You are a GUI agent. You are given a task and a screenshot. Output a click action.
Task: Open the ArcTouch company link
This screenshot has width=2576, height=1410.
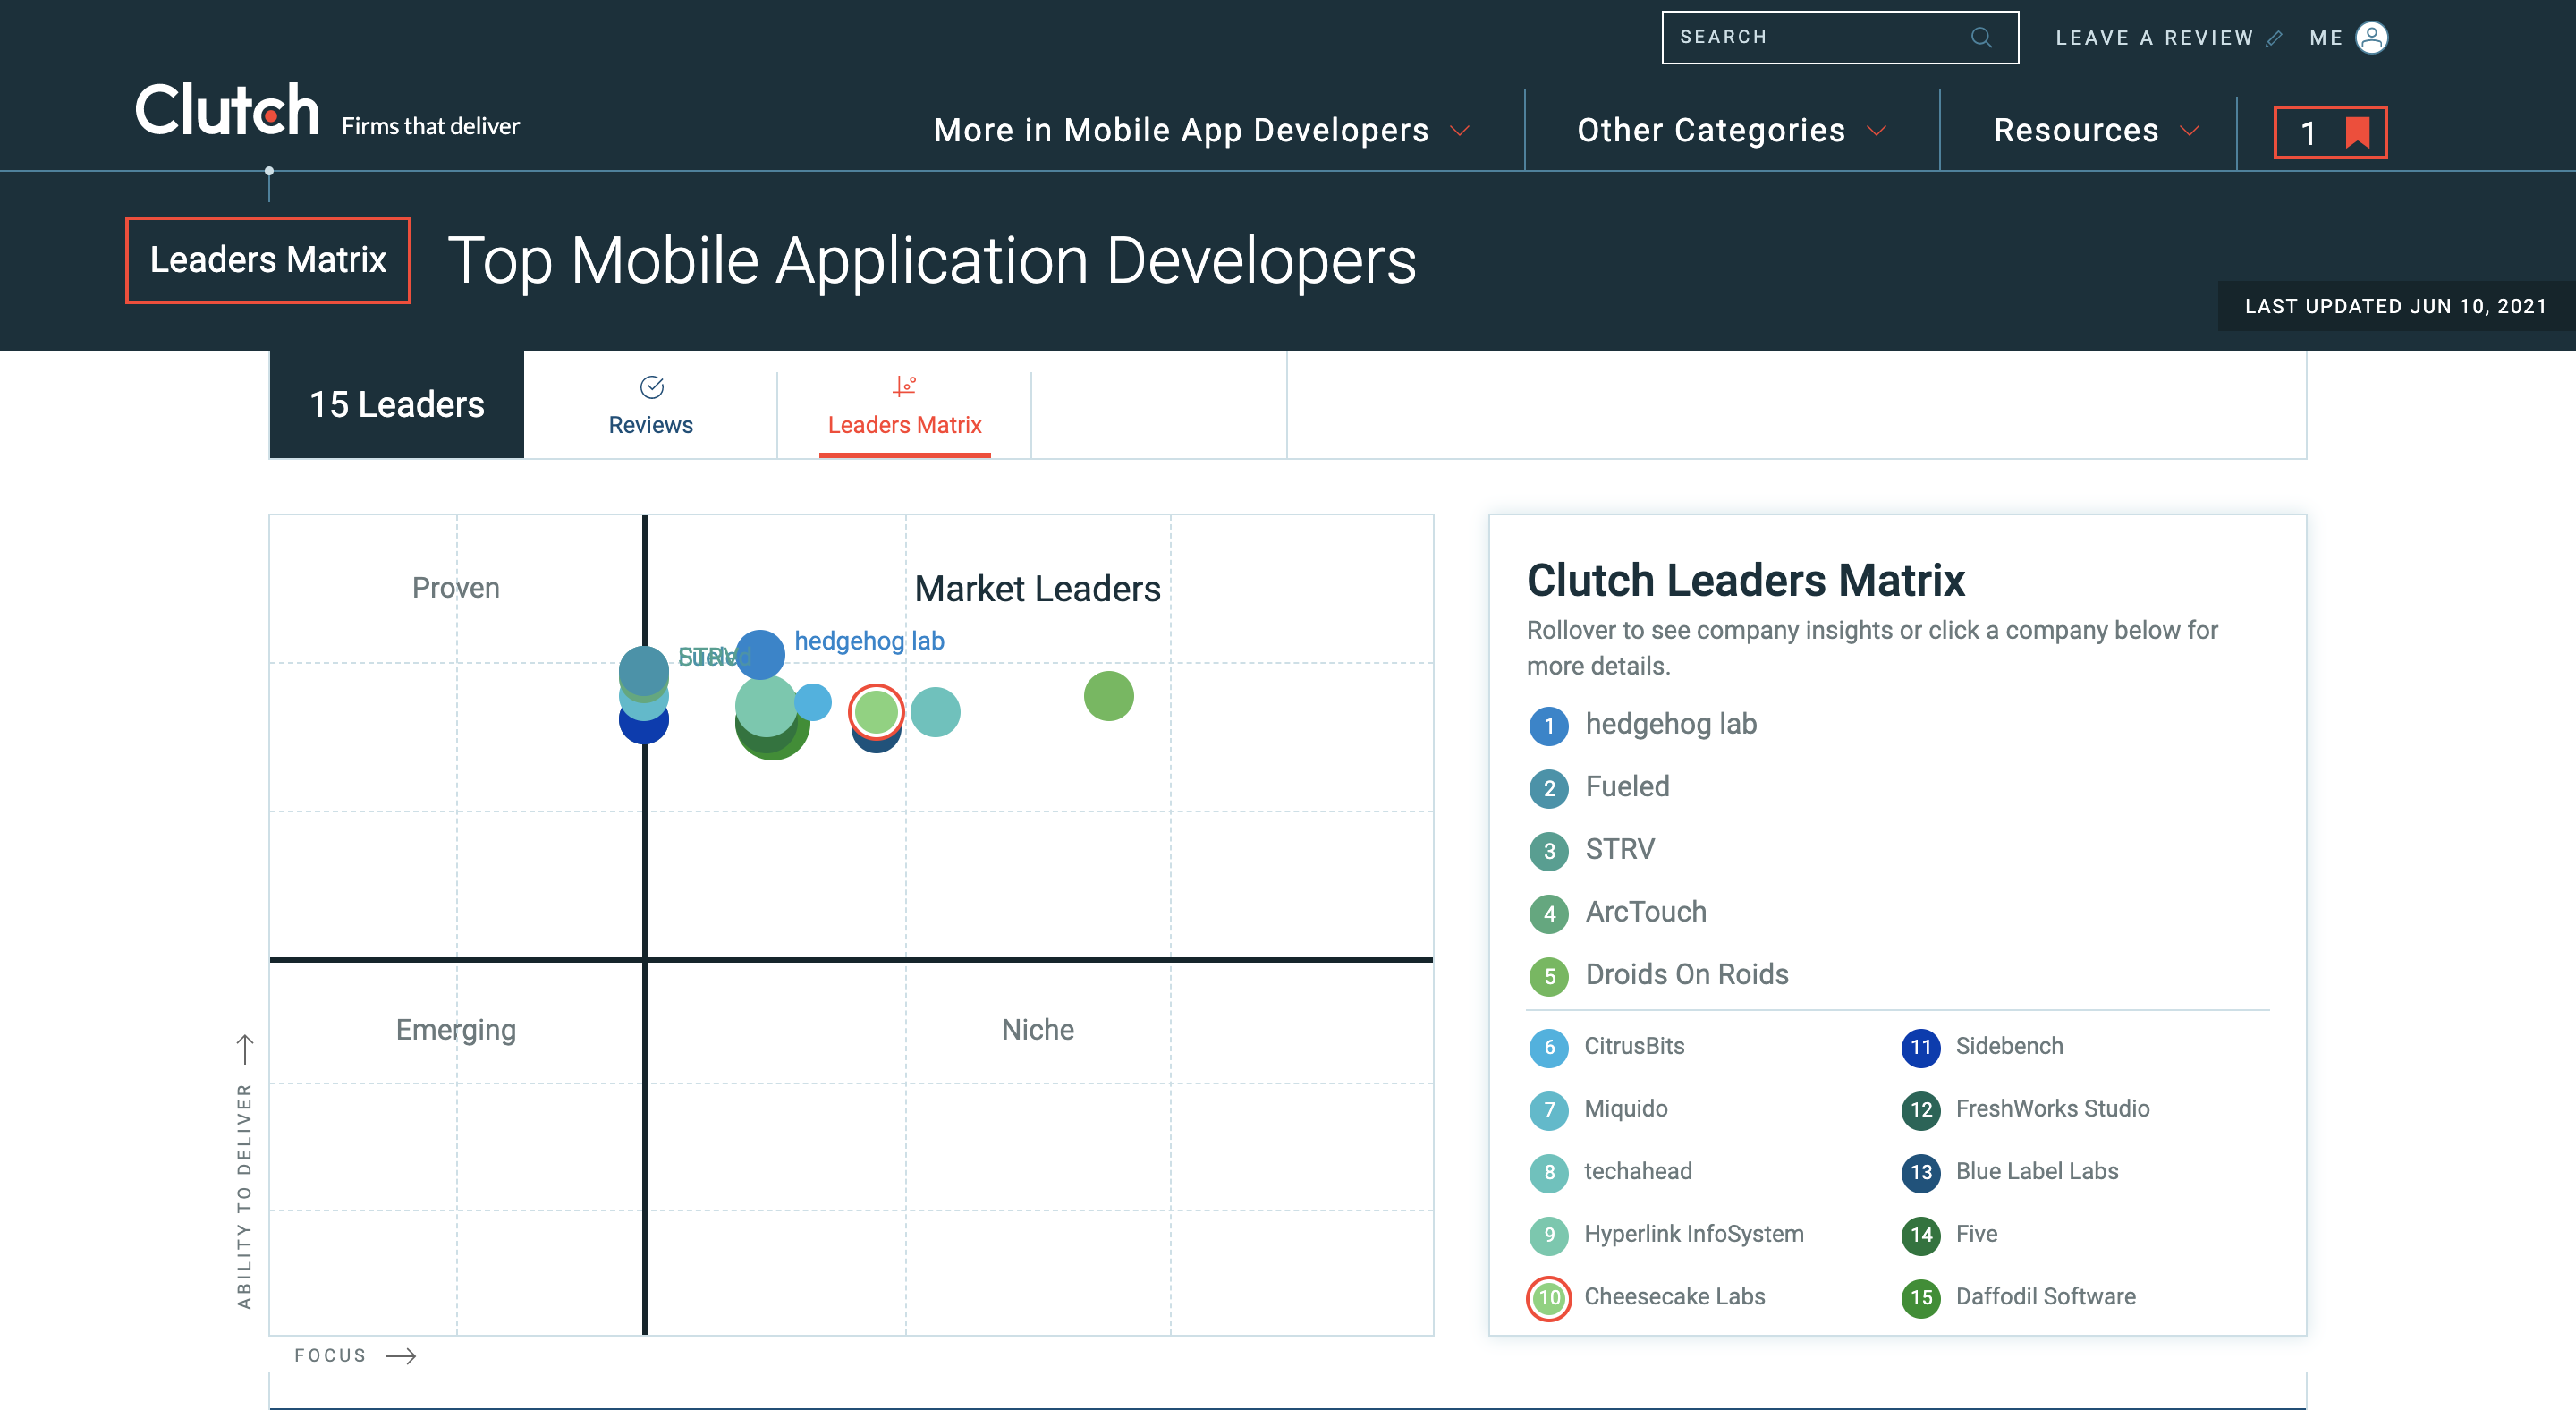(x=1646, y=912)
